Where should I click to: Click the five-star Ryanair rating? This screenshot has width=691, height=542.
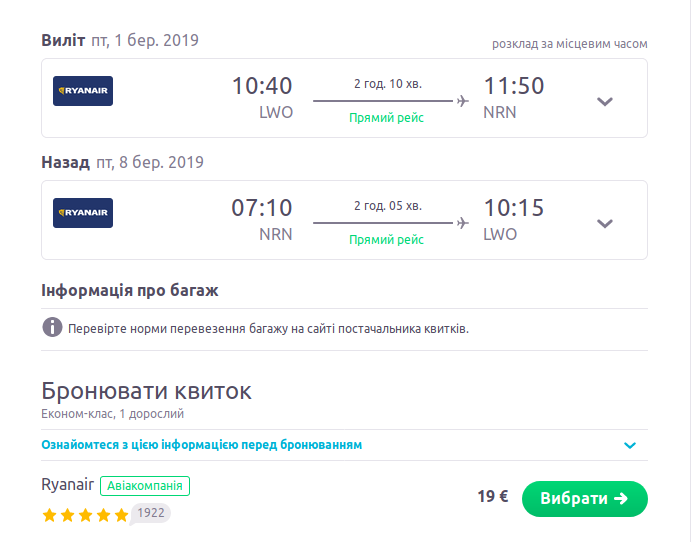tap(85, 515)
